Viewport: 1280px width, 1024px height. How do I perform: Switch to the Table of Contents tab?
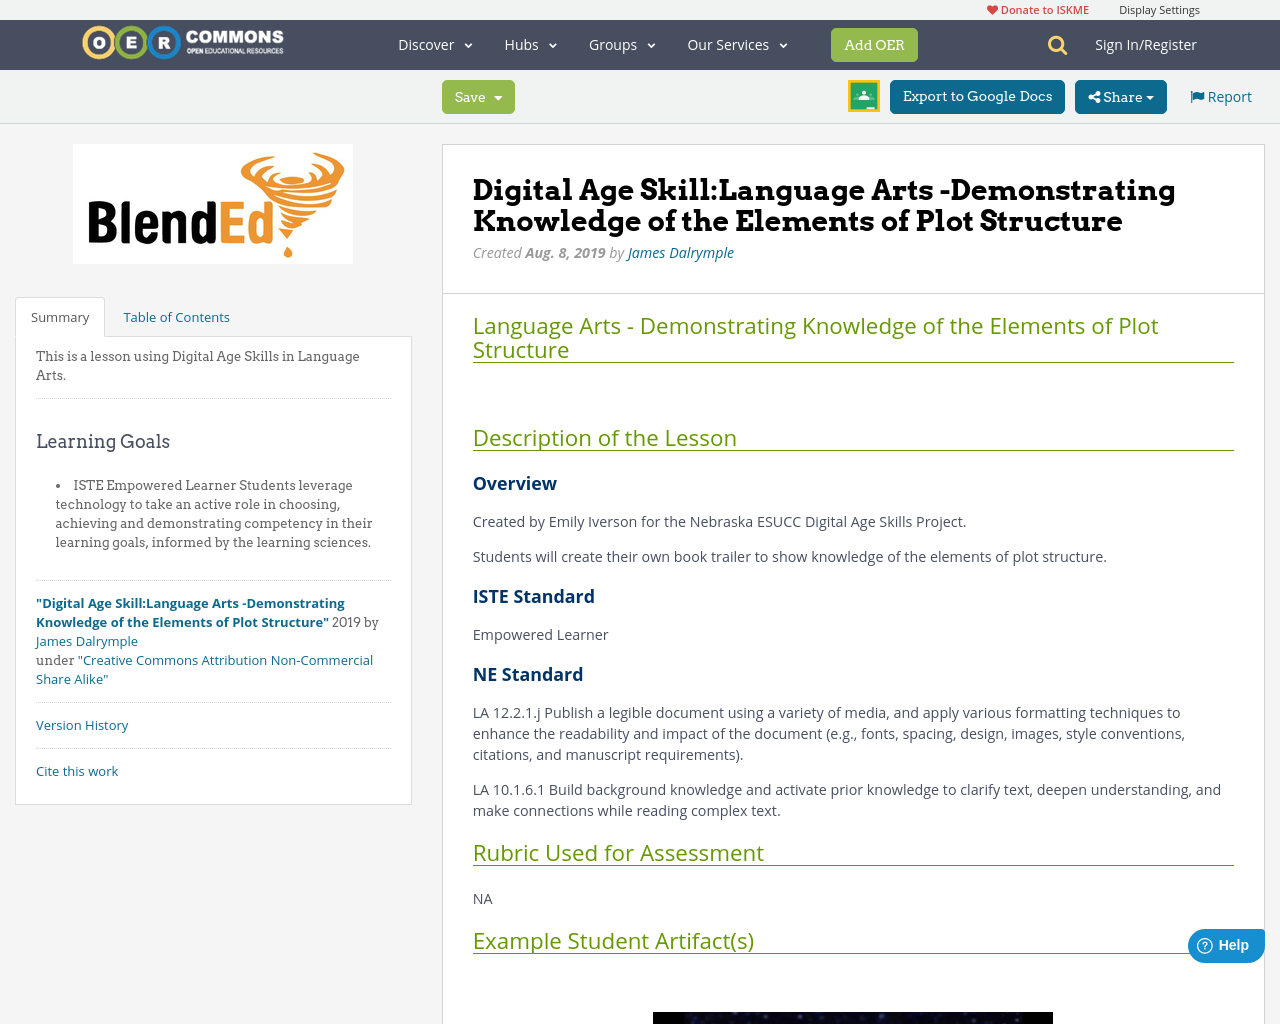(x=175, y=315)
